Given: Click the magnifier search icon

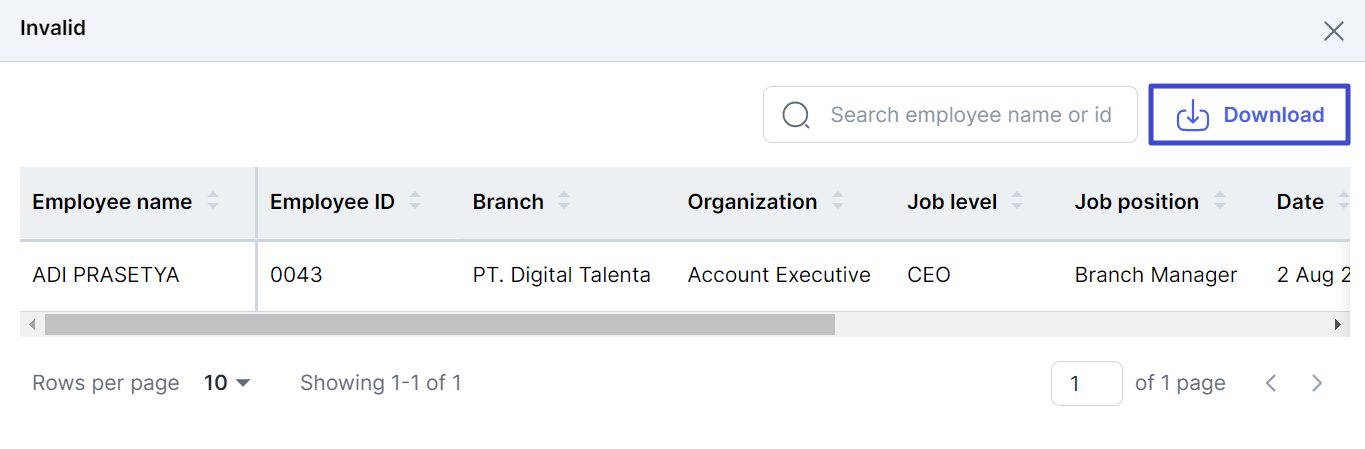Looking at the screenshot, I should point(796,115).
